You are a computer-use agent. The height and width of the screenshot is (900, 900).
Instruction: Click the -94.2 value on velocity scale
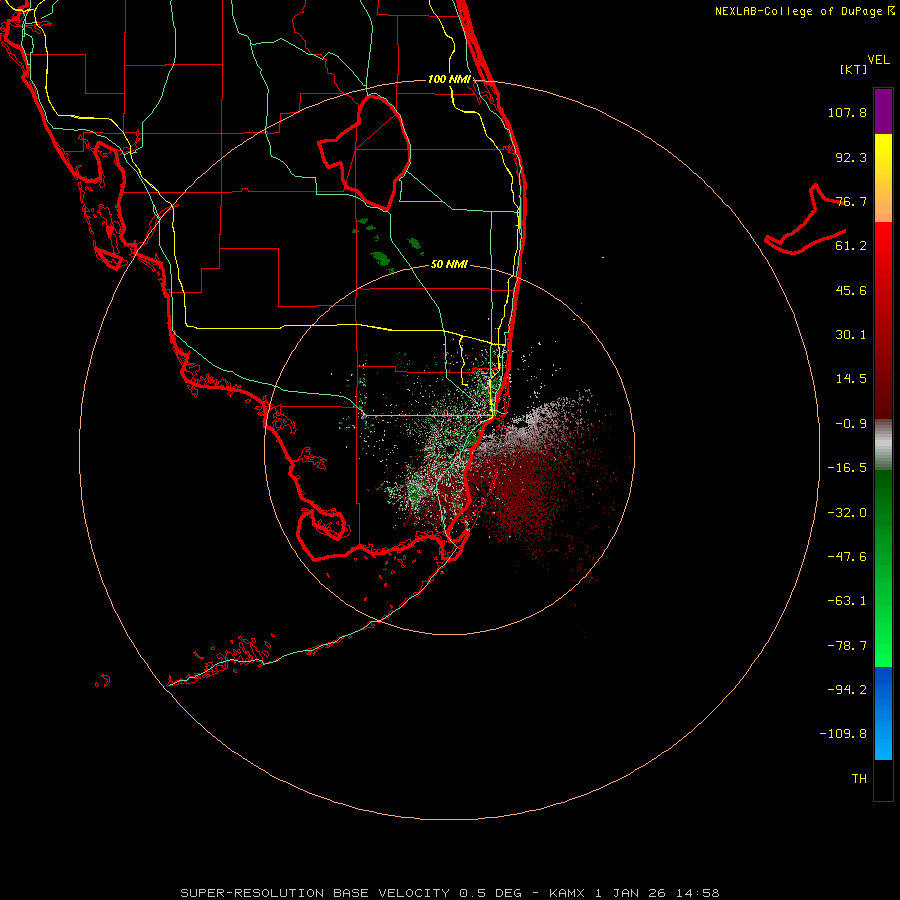847,690
